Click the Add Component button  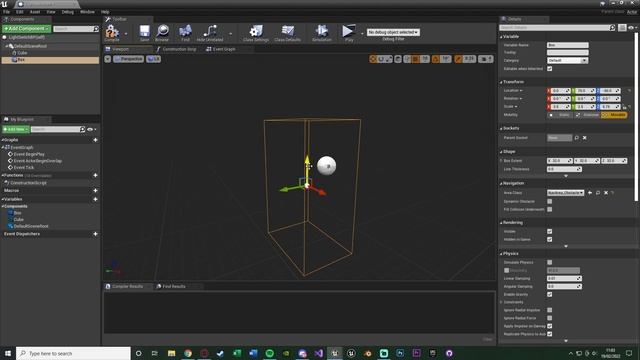tap(26, 29)
